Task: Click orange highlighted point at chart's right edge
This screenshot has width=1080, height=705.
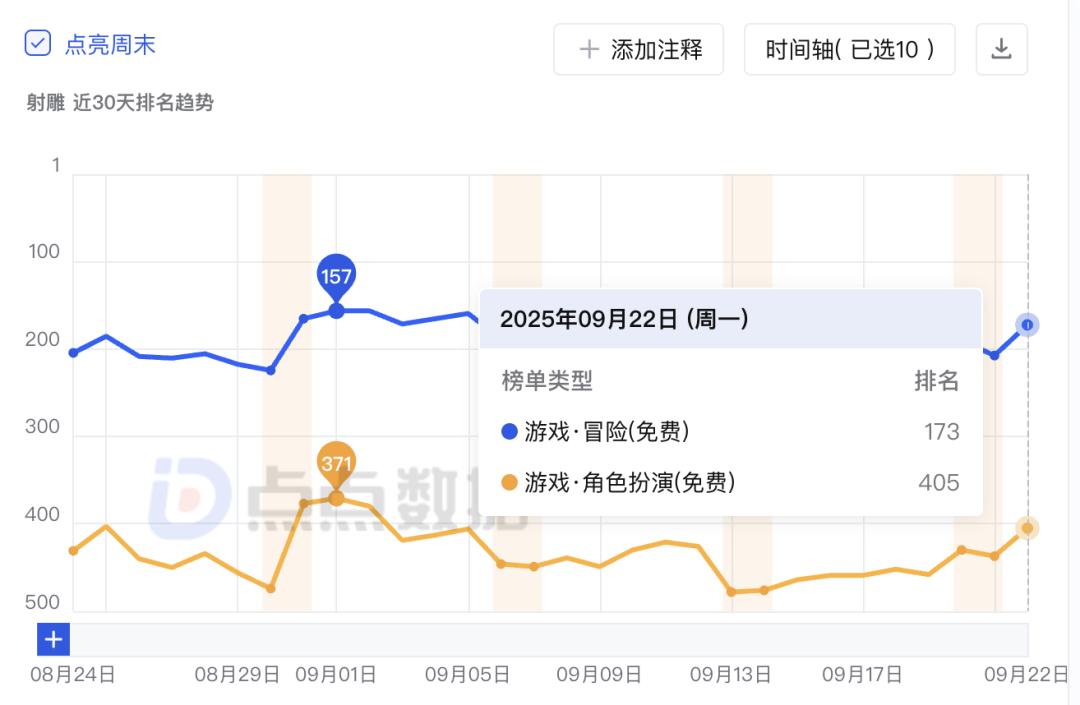Action: [x=1027, y=528]
